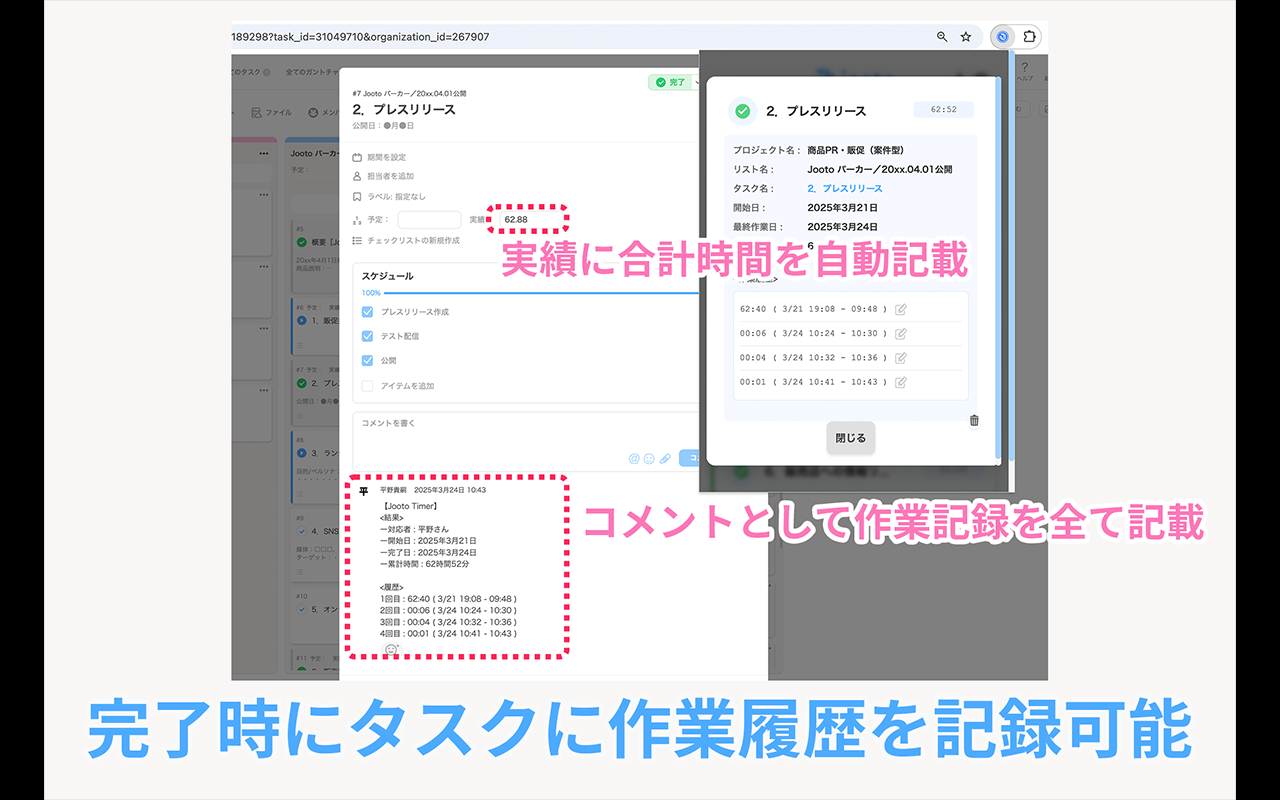The height and width of the screenshot is (800, 1280).
Task: Click the zoom magnifier icon in address bar
Action: (x=941, y=37)
